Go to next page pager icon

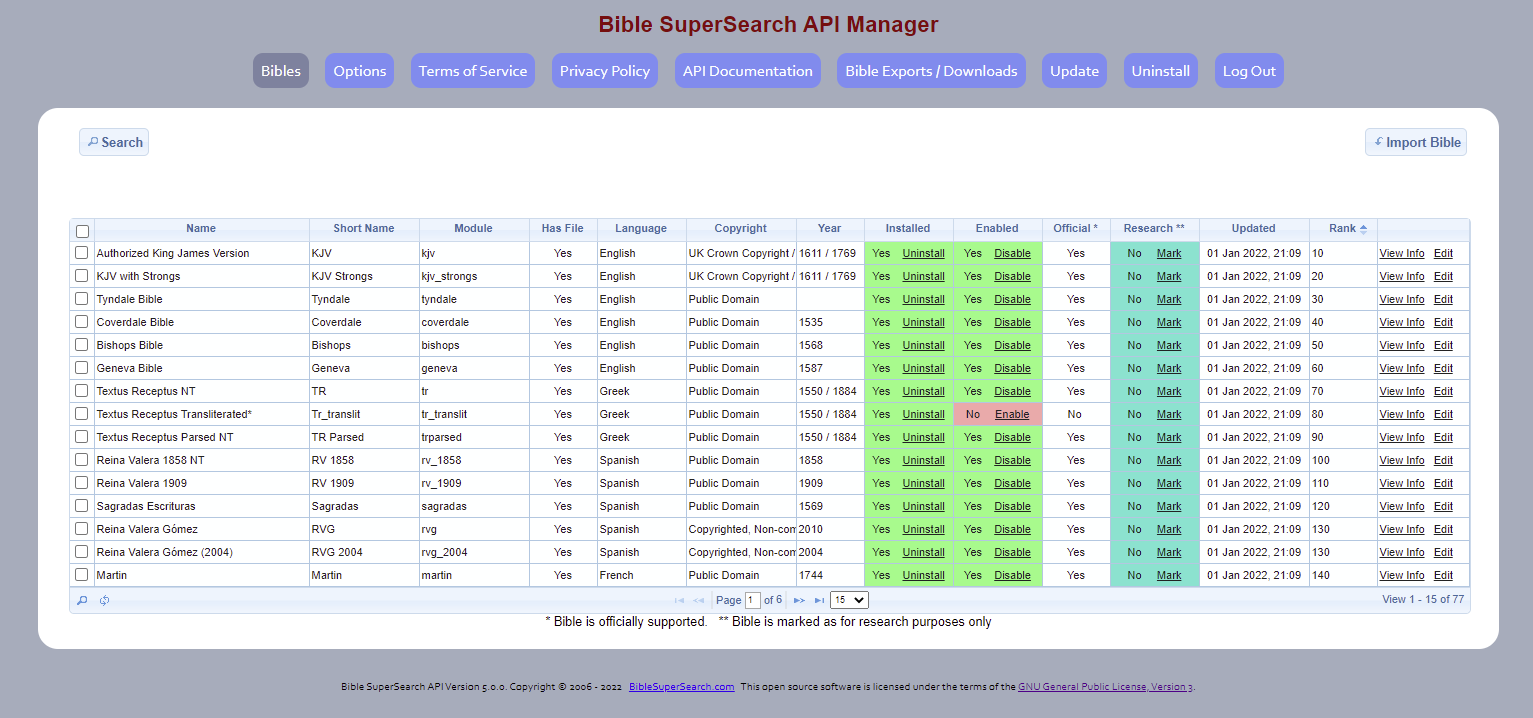click(799, 600)
